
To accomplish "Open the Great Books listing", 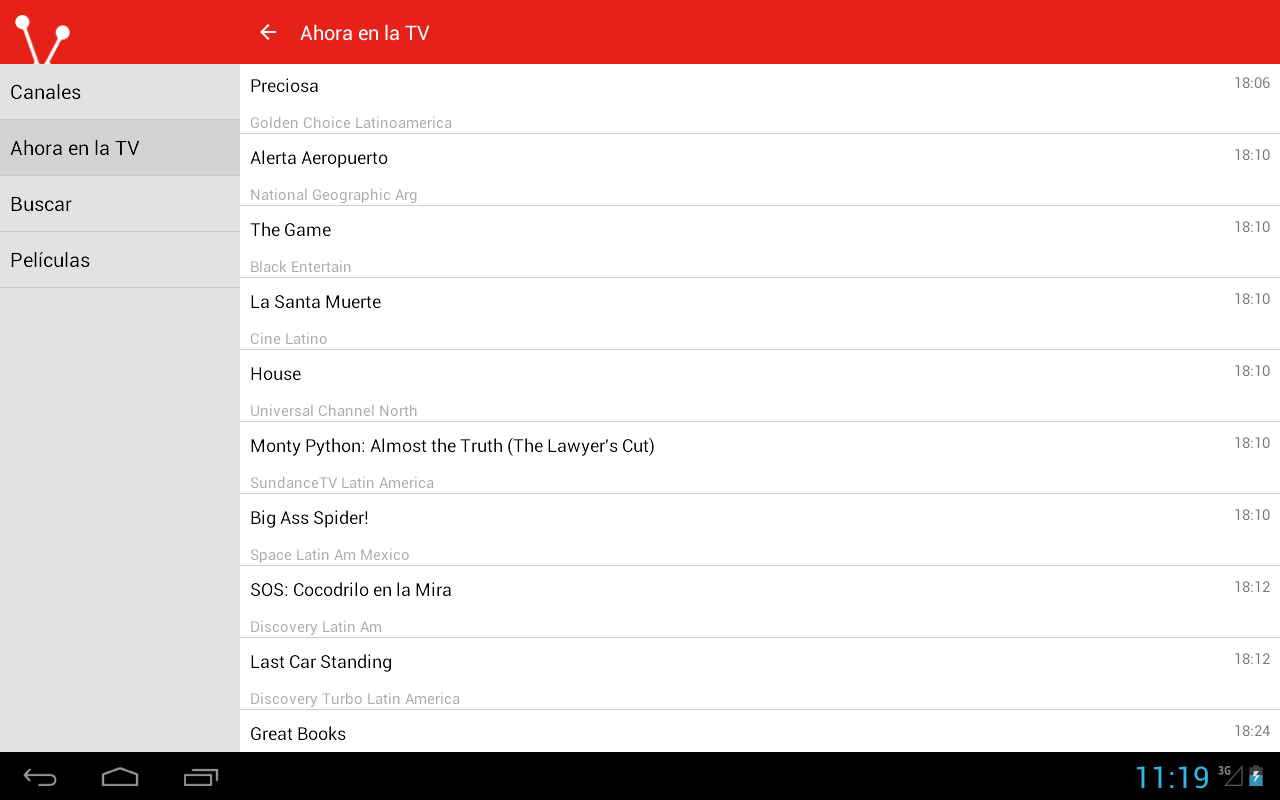I will point(760,731).
